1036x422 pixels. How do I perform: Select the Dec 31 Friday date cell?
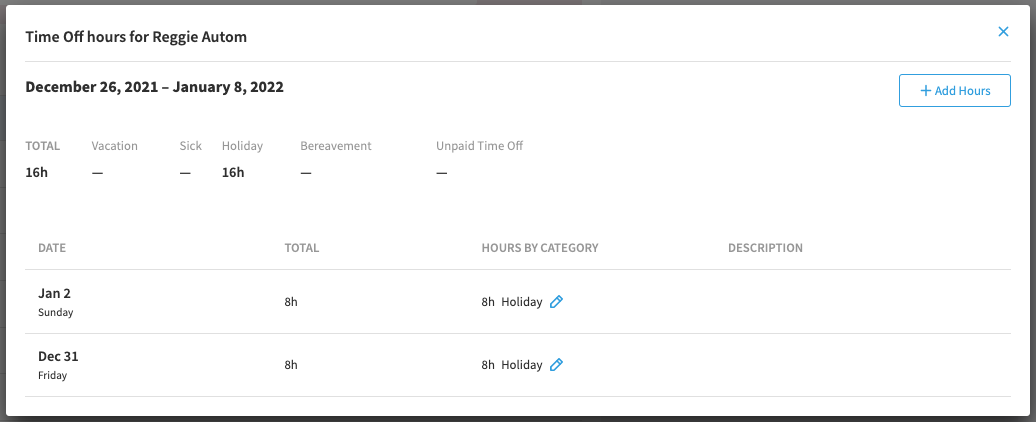pyautogui.click(x=58, y=365)
